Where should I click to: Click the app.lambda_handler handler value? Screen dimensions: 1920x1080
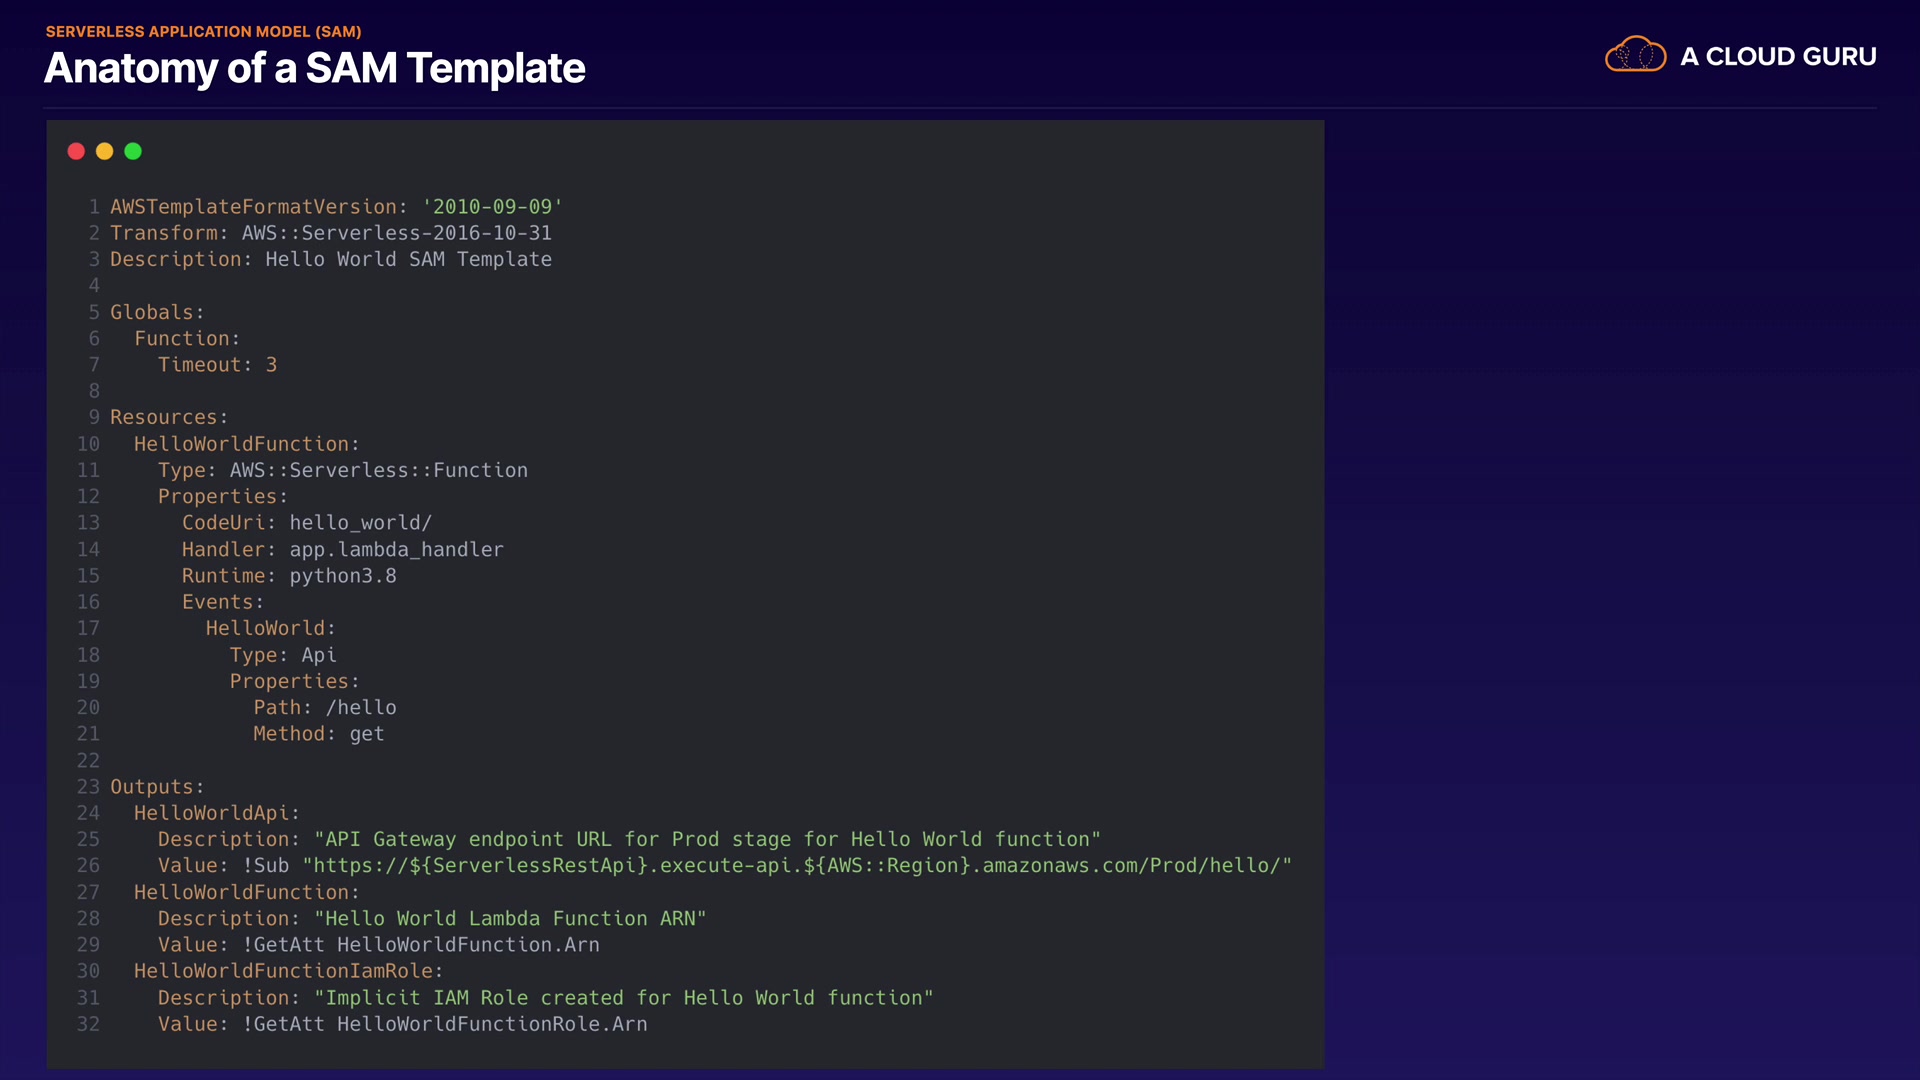tap(396, 550)
